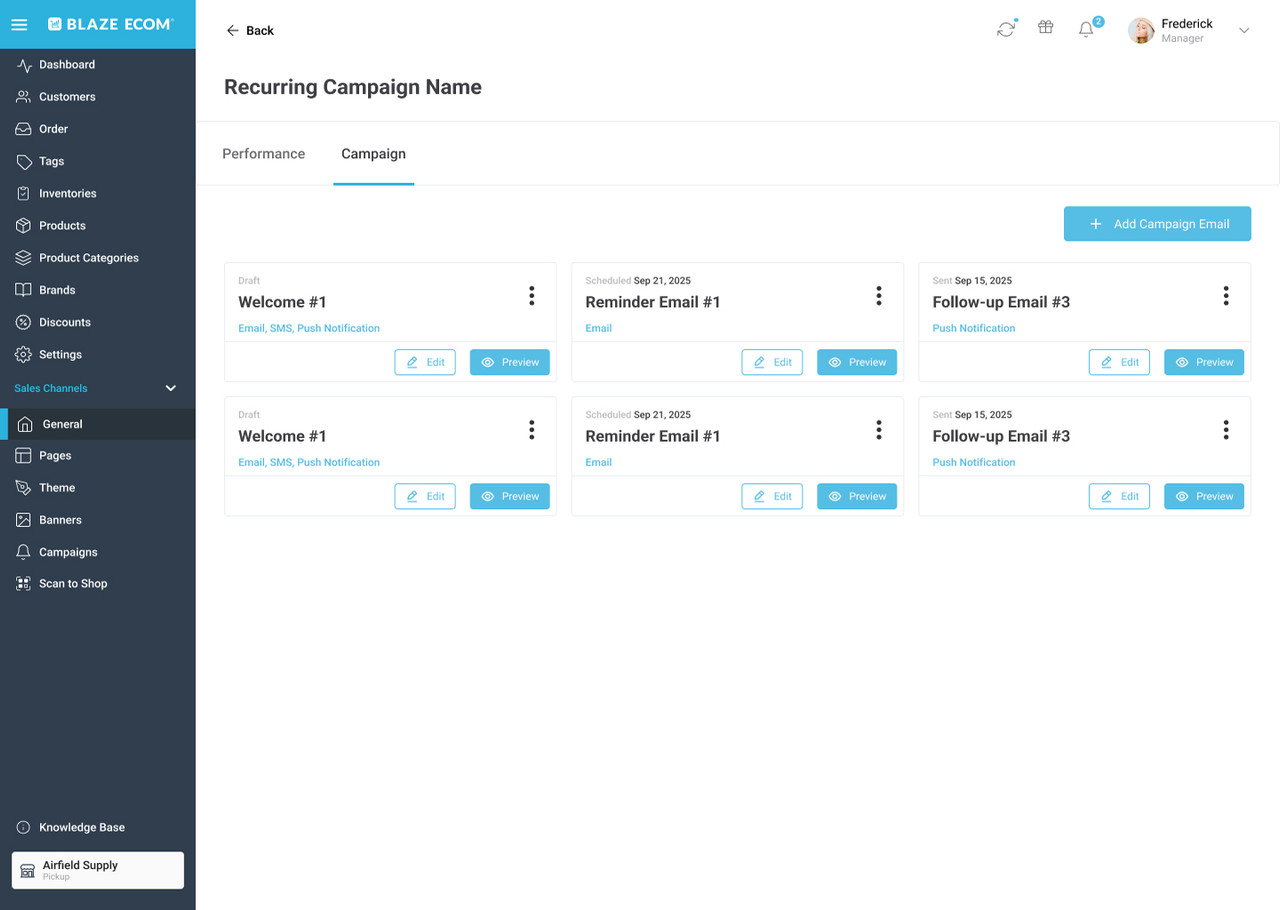Preview the top-row Follow-up Email #3 card
The width and height of the screenshot is (1280, 910).
pyautogui.click(x=1204, y=362)
